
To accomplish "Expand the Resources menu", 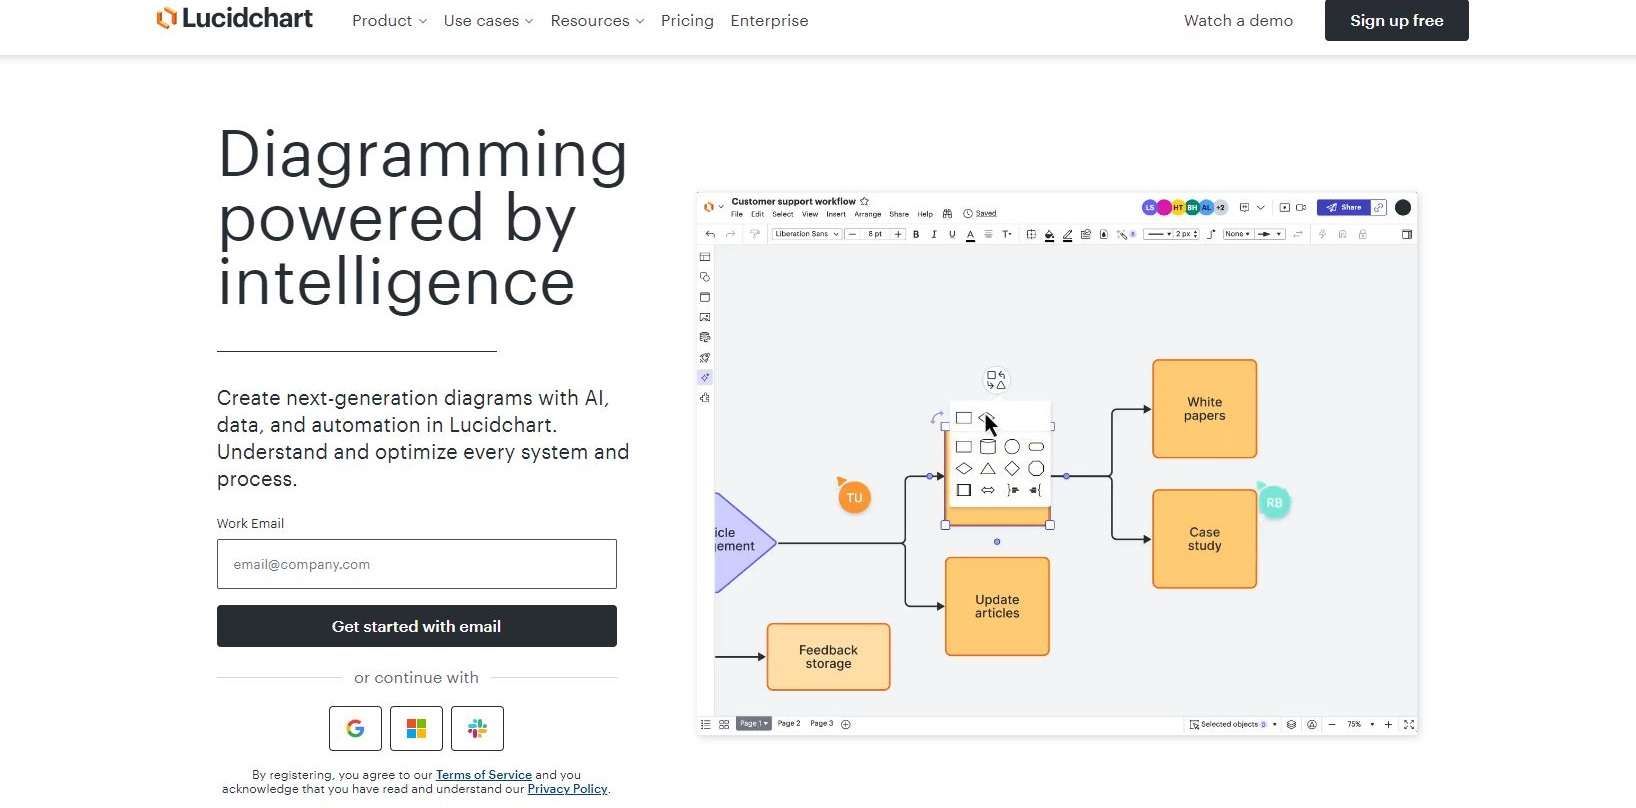I will click(x=597, y=20).
